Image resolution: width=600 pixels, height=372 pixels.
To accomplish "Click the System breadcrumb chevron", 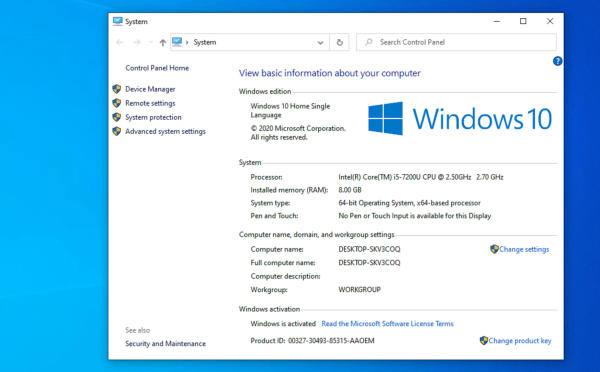I will tap(187, 42).
